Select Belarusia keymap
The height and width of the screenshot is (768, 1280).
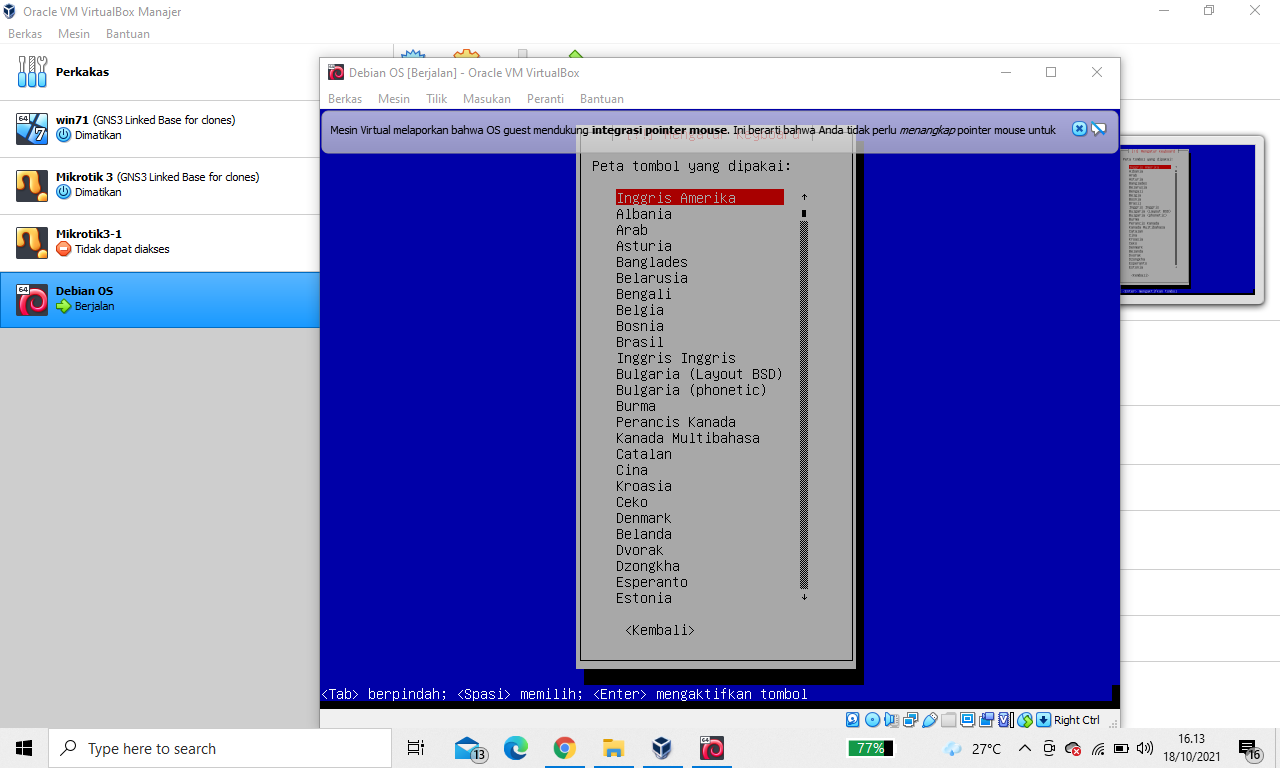(652, 278)
